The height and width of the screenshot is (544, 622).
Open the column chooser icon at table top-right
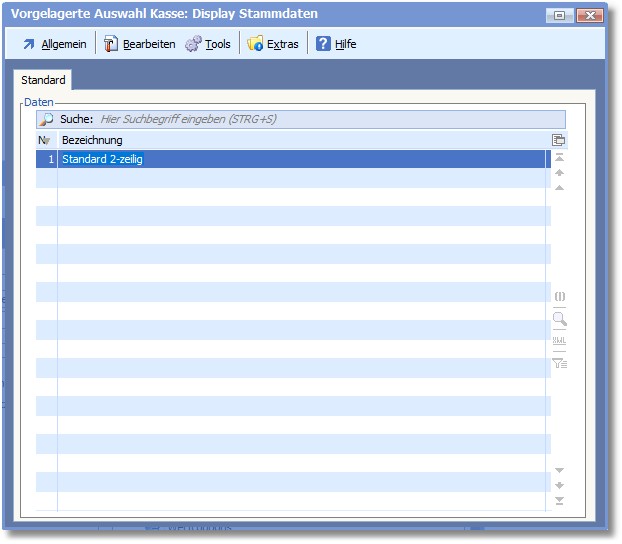(559, 140)
